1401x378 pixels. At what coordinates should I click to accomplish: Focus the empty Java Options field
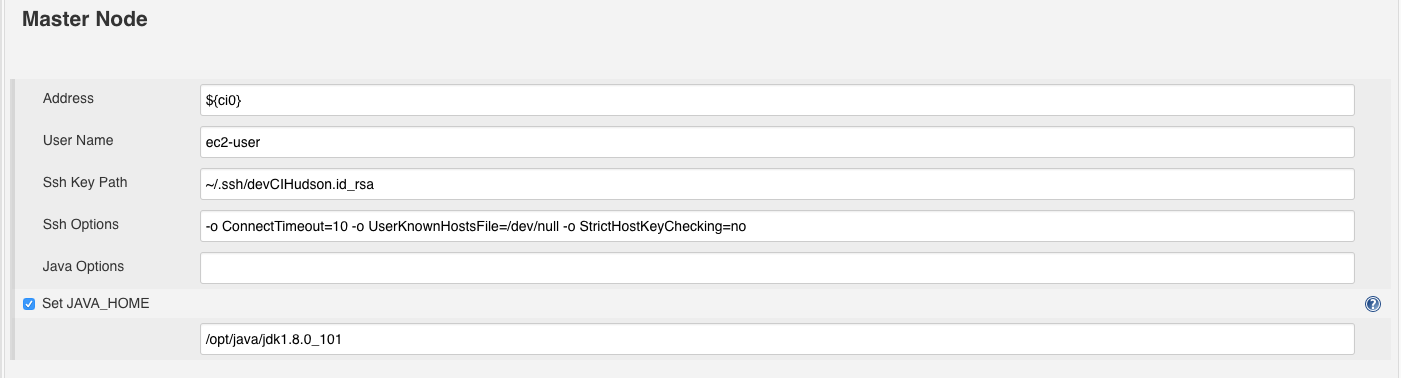777,268
